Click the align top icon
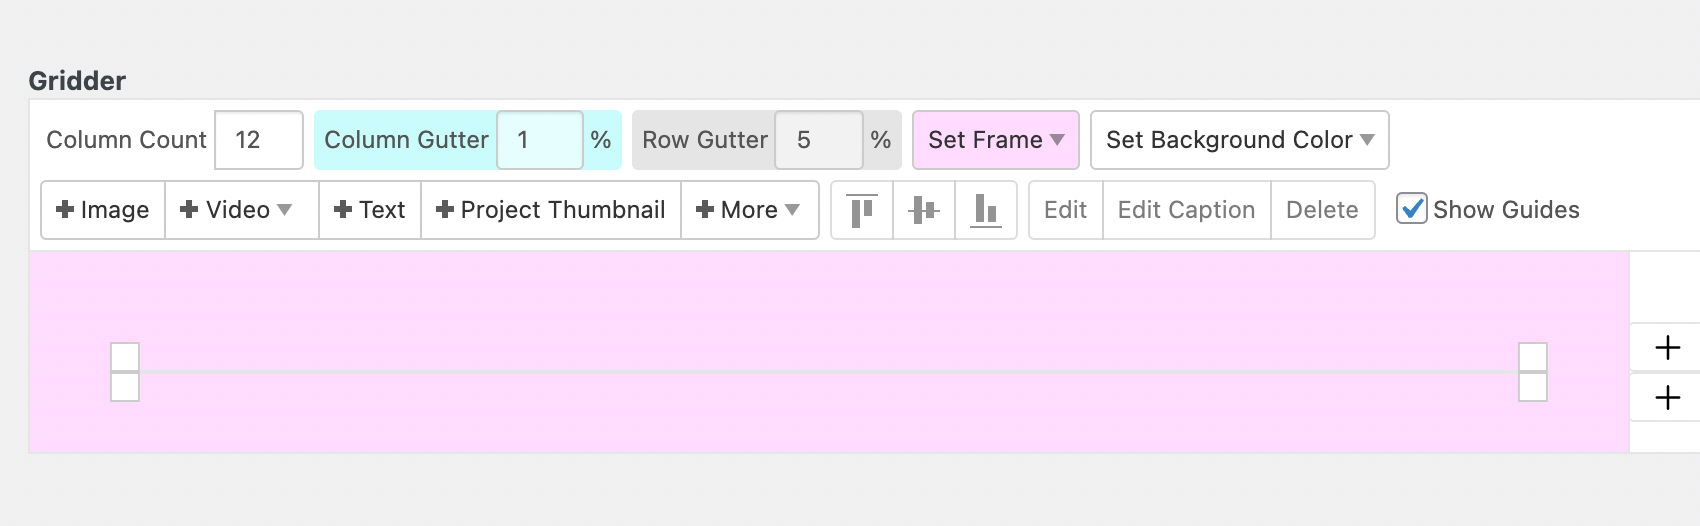This screenshot has height=526, width=1700. 862,210
